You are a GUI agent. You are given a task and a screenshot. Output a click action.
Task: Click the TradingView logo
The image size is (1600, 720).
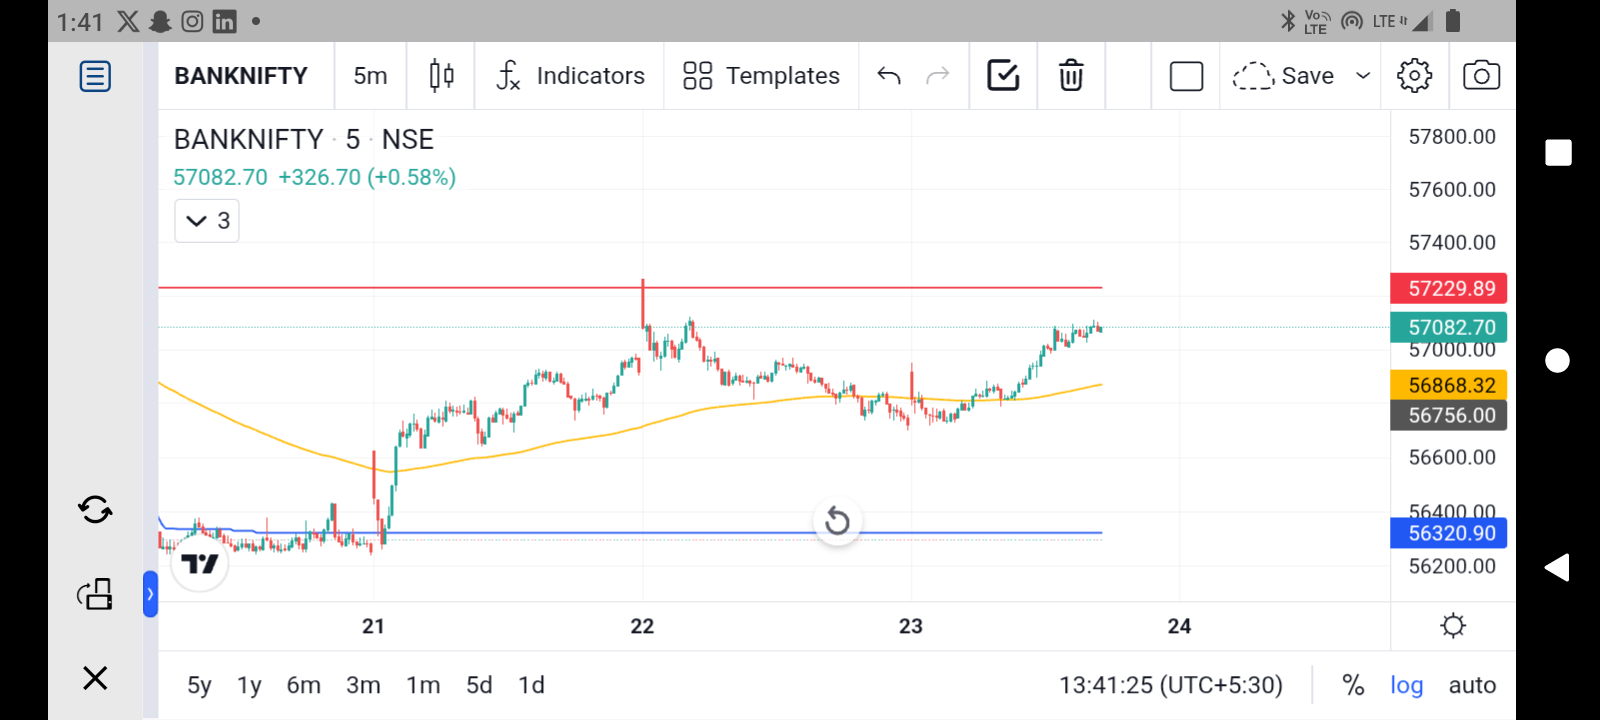pos(200,564)
